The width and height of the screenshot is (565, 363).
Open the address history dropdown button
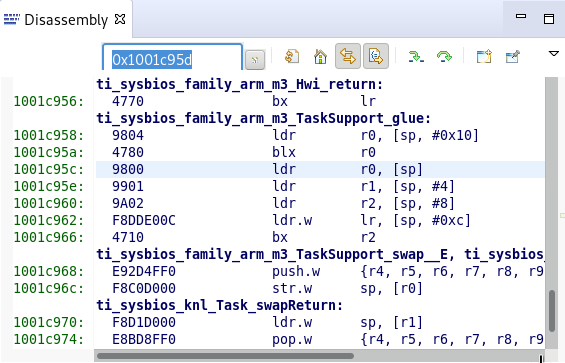point(255,60)
